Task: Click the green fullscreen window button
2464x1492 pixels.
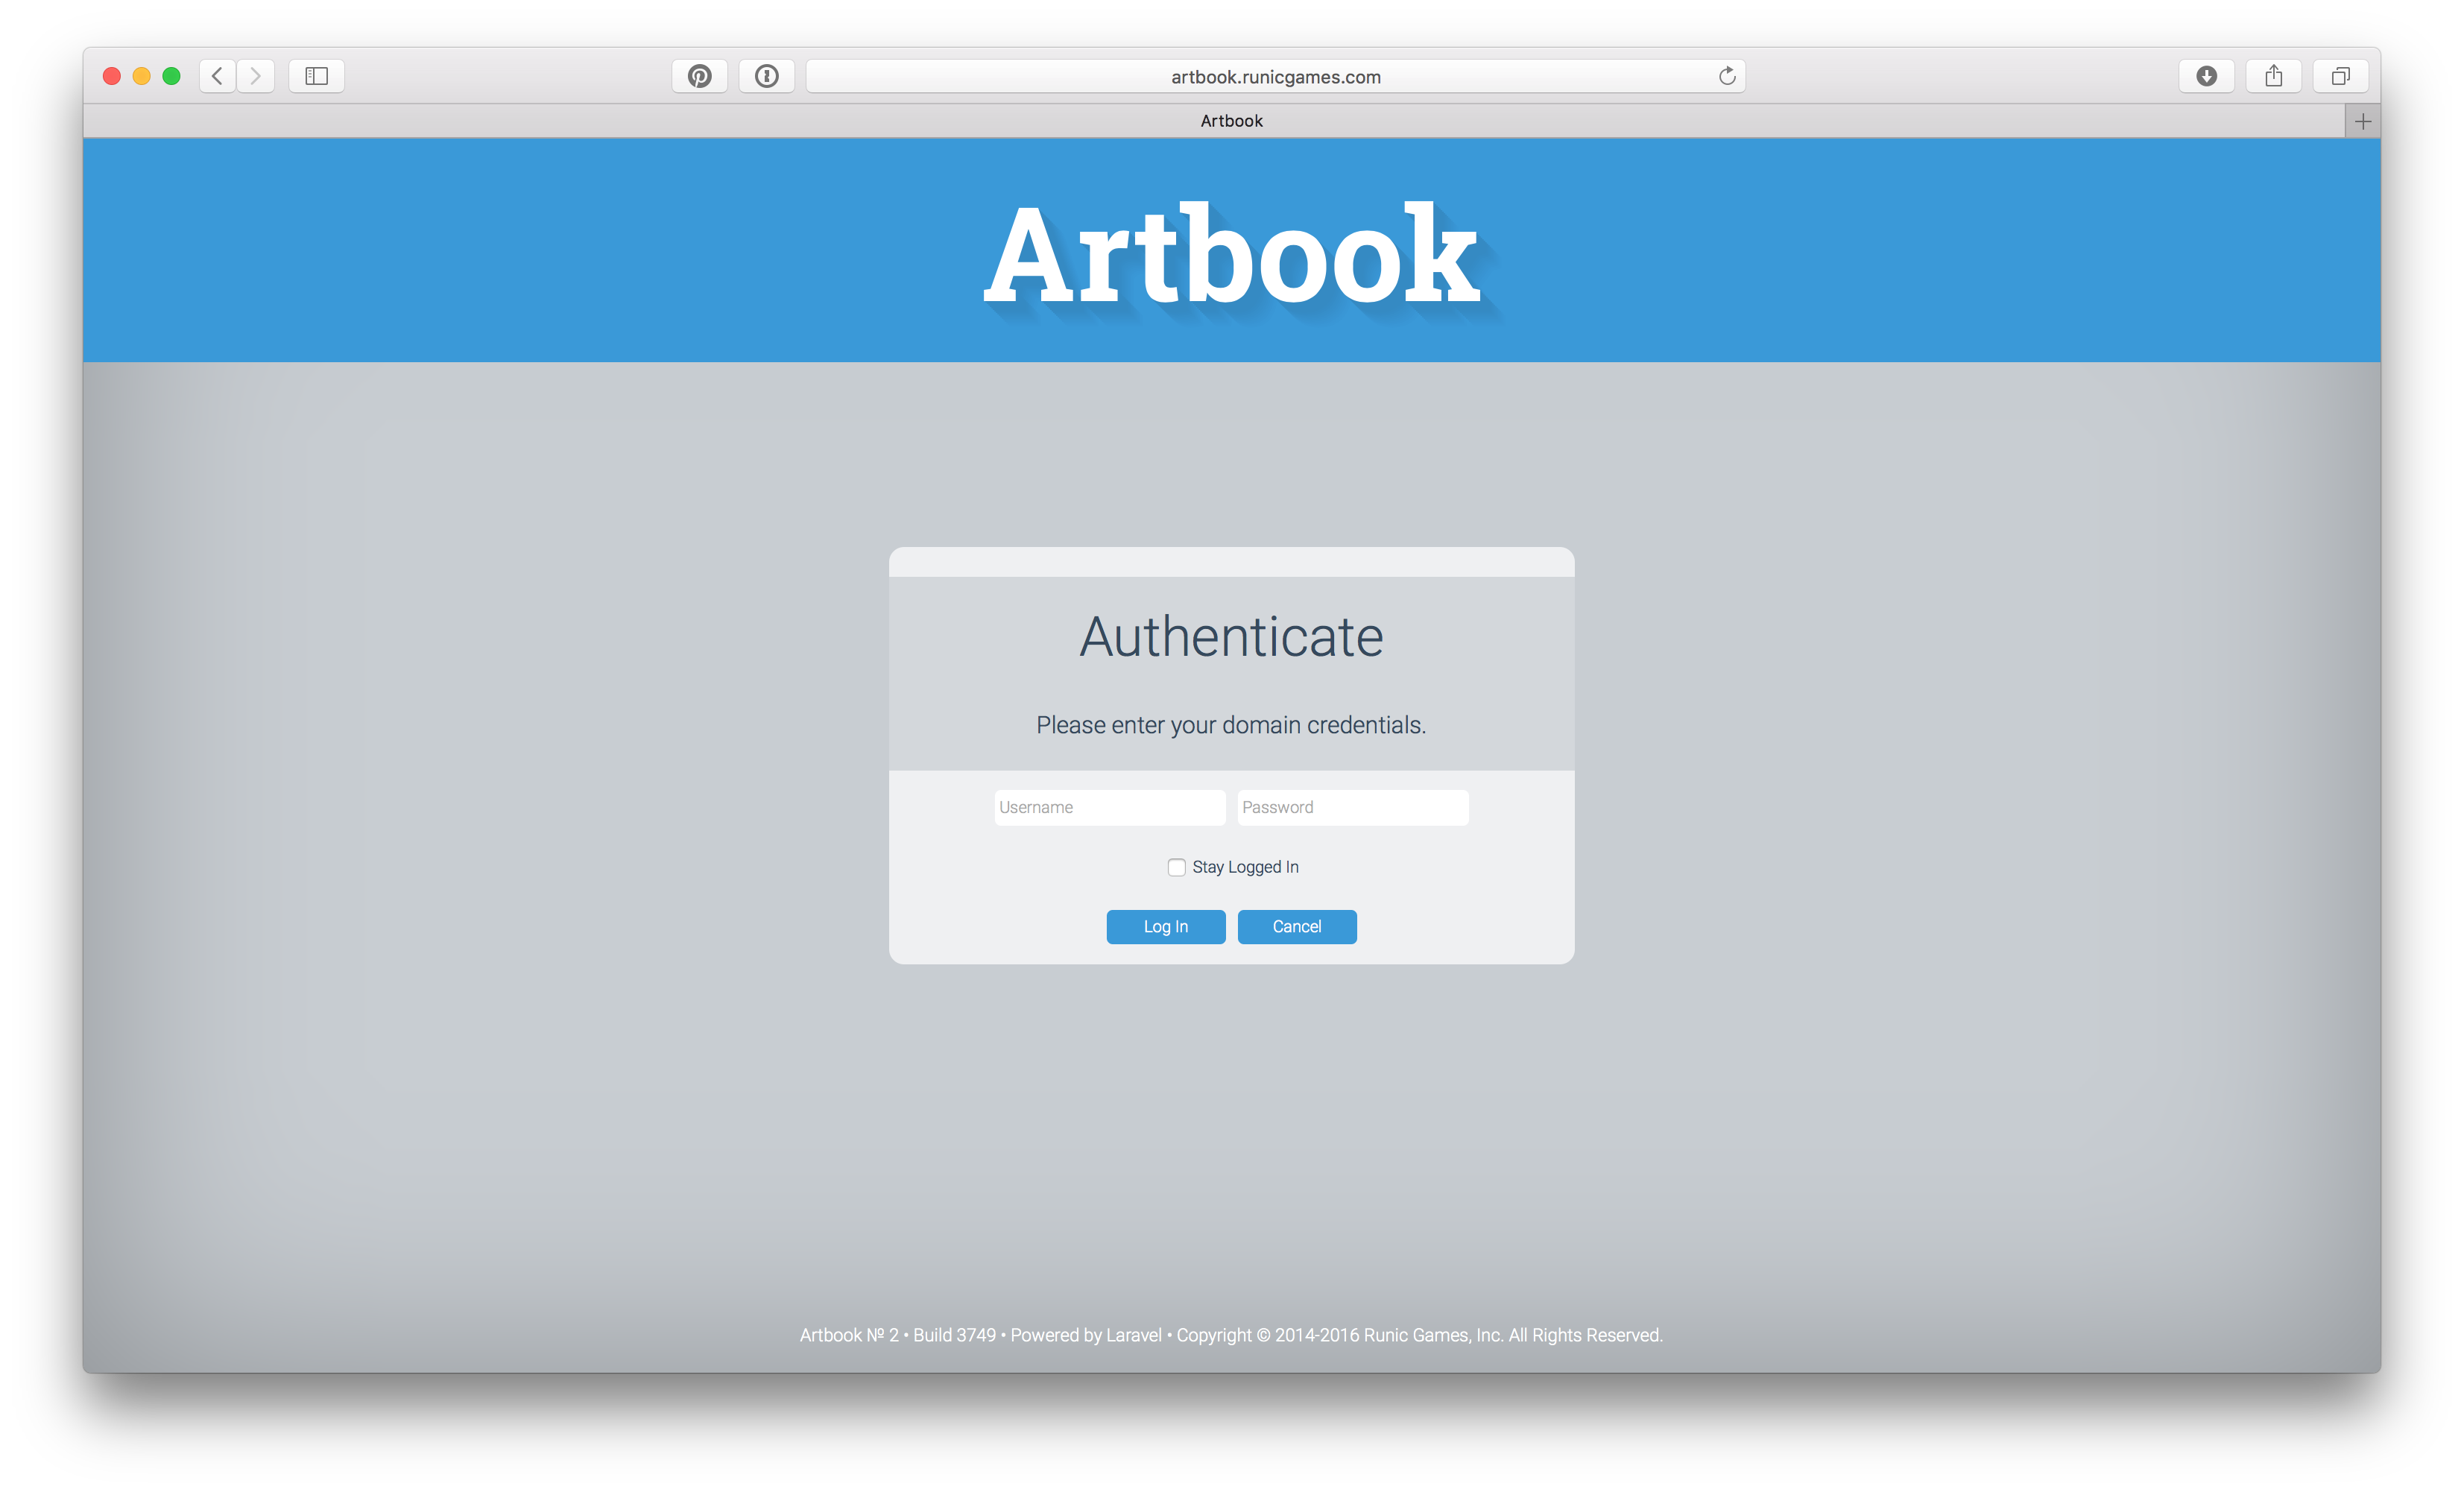Action: click(171, 76)
